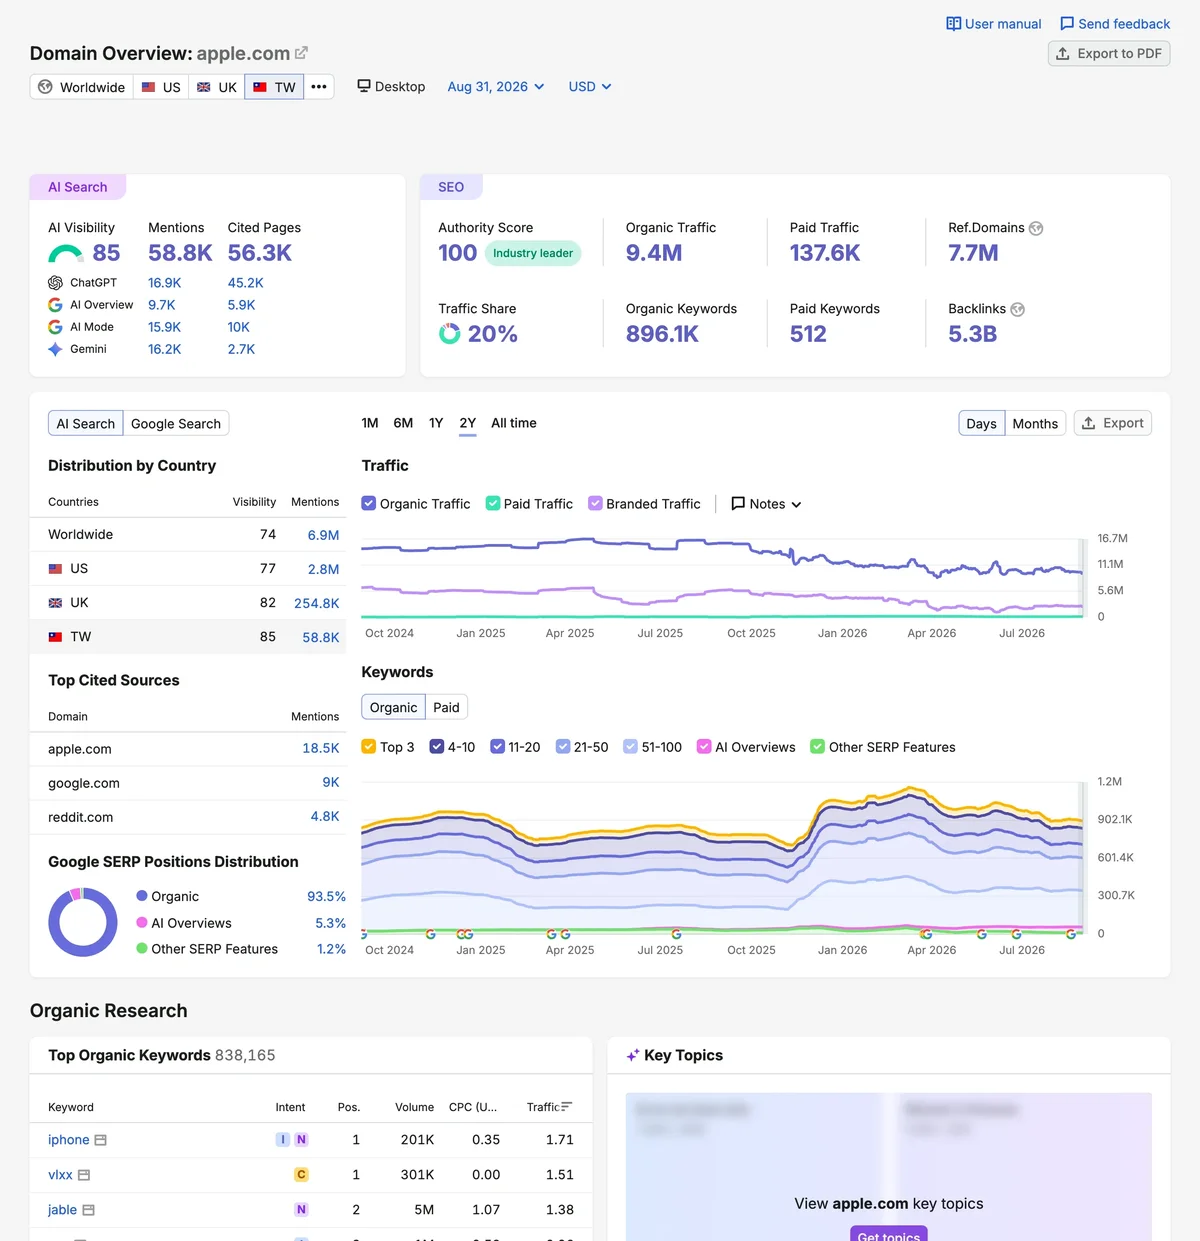
Task: Open SERP icon for iphone keyword
Action: (x=101, y=1140)
